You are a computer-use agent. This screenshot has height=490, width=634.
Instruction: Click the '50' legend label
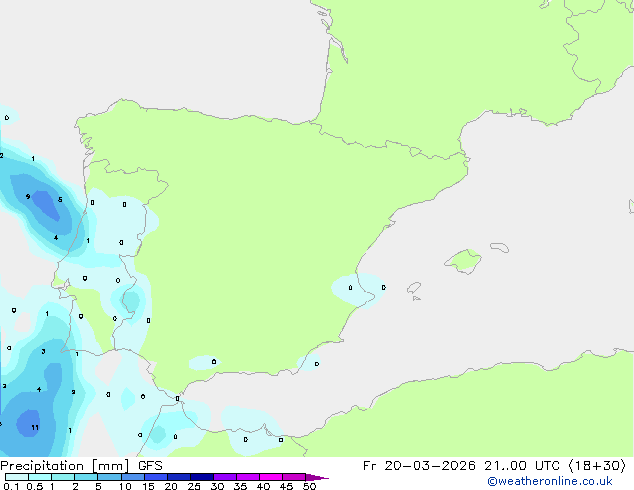(310, 486)
